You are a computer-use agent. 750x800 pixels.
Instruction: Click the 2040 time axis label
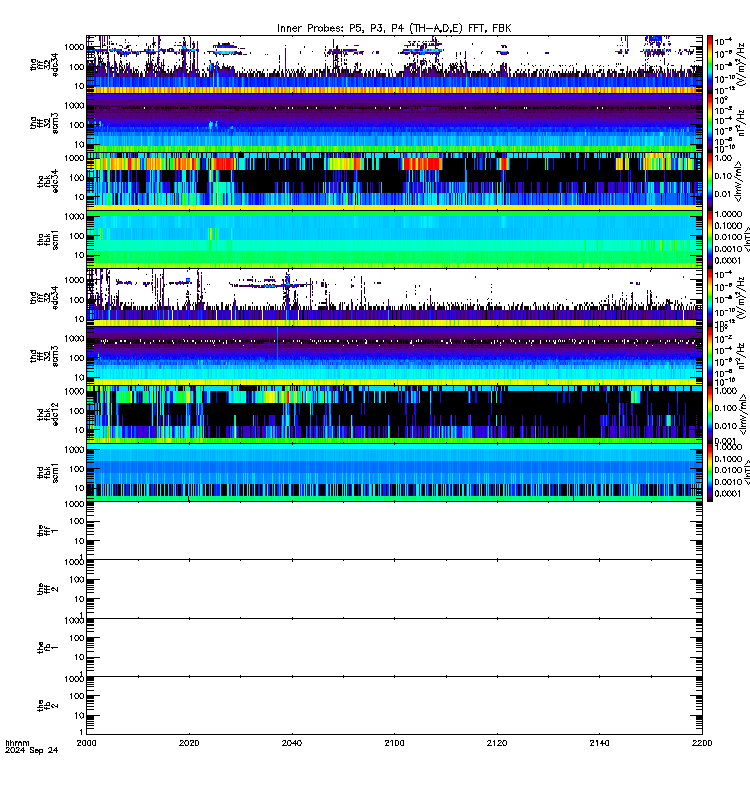pos(291,743)
